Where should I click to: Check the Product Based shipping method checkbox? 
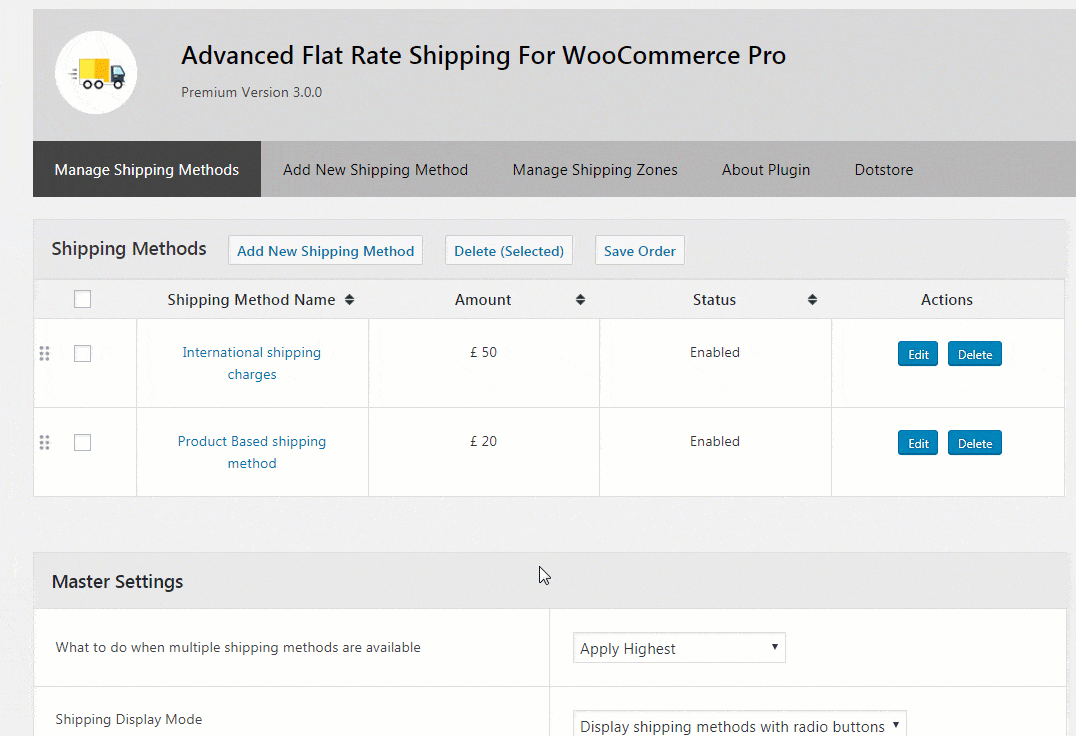point(83,442)
